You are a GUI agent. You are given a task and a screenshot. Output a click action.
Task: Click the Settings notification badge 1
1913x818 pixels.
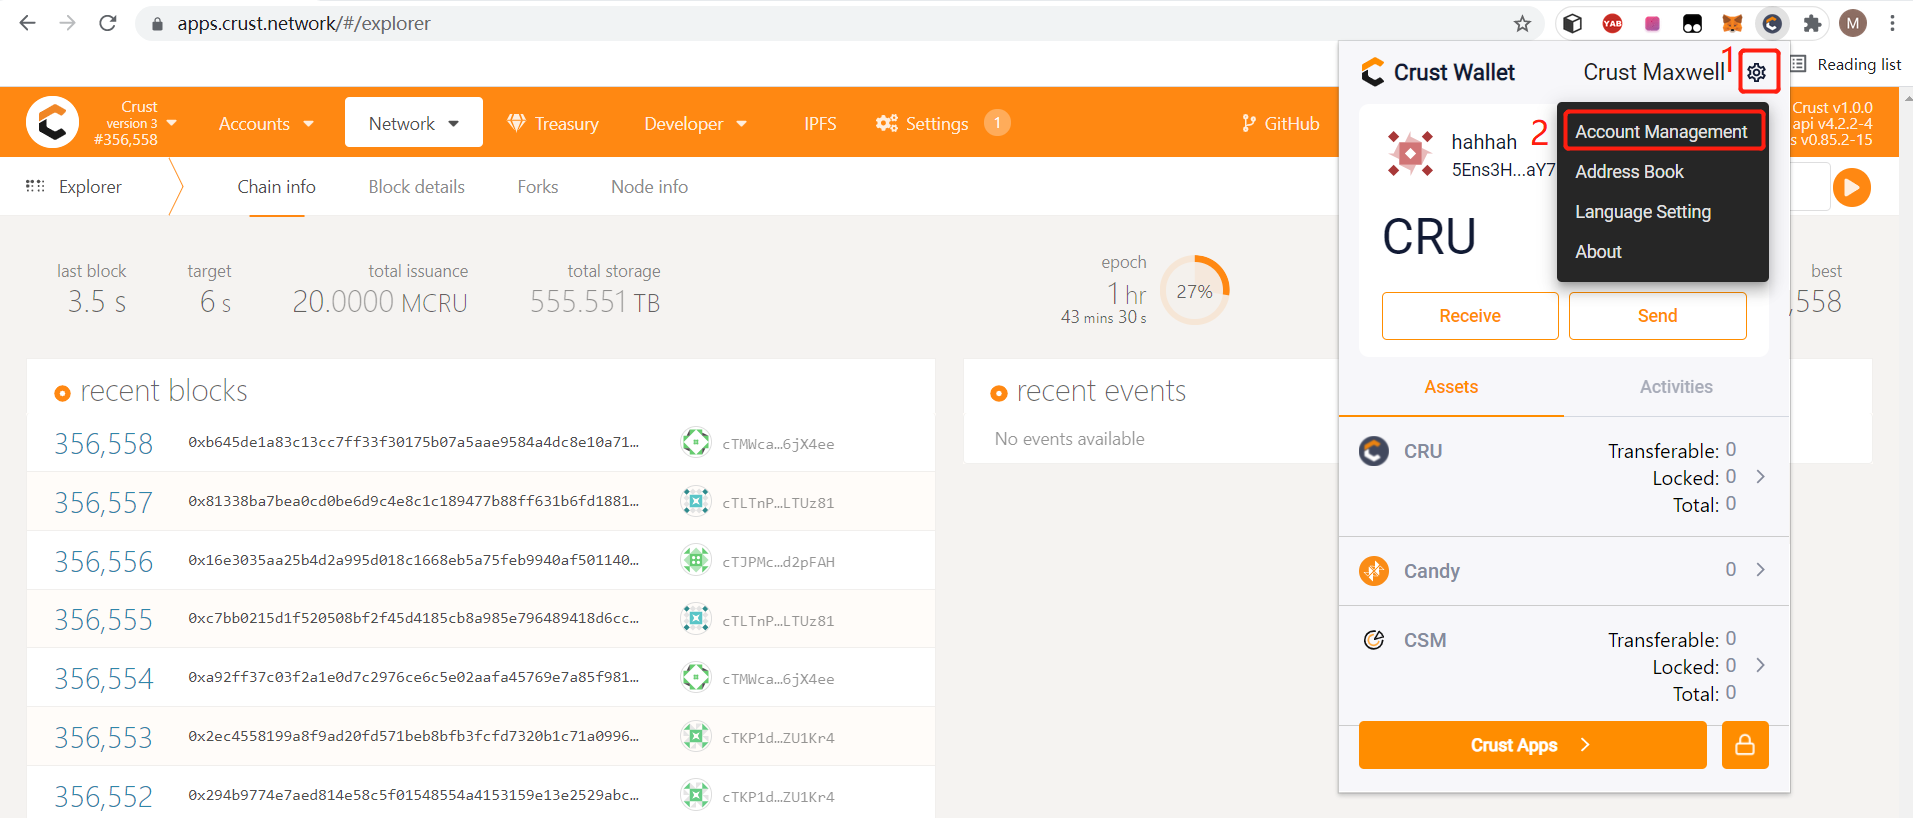point(997,122)
